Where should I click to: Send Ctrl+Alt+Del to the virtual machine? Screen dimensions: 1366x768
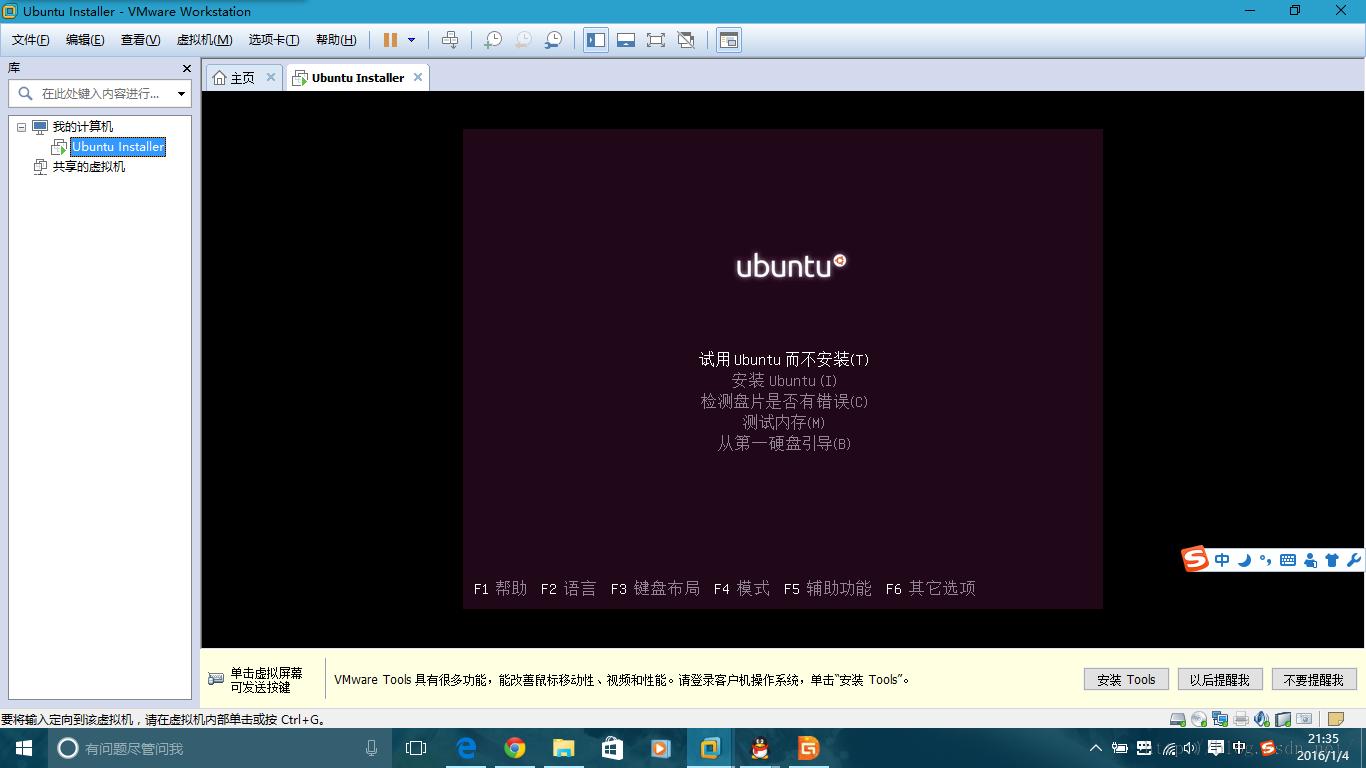tap(450, 40)
